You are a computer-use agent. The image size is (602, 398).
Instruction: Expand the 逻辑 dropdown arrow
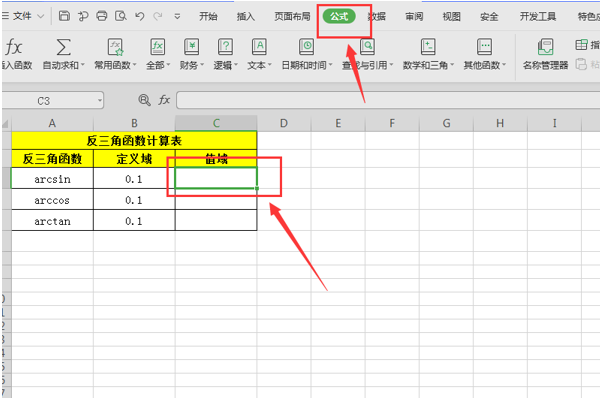click(236, 65)
